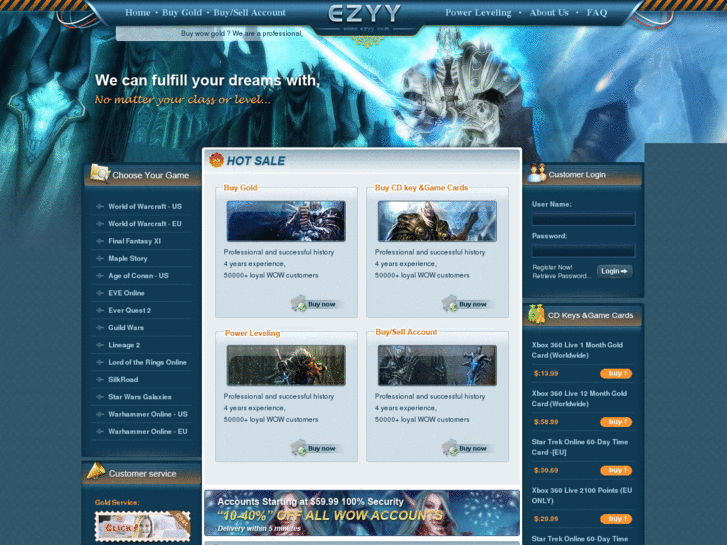The image size is (727, 545).
Task: Click Buy now under Buy/Sell Account
Action: pyautogui.click(x=465, y=449)
